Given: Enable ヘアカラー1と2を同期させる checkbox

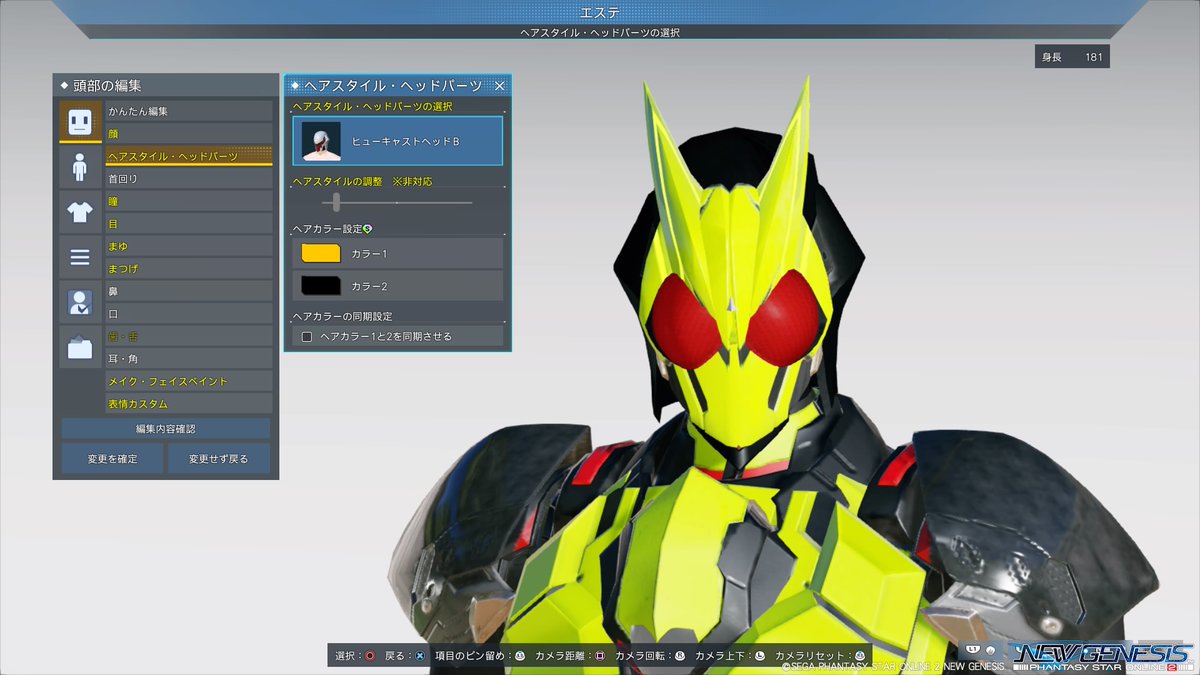Looking at the screenshot, I should [x=307, y=337].
